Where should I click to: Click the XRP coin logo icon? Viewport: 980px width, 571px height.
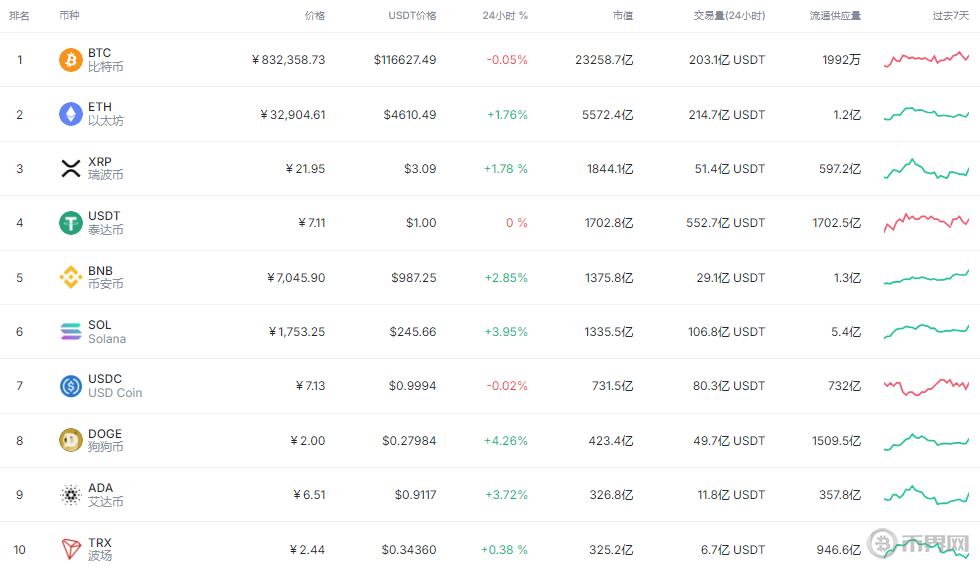click(70, 169)
